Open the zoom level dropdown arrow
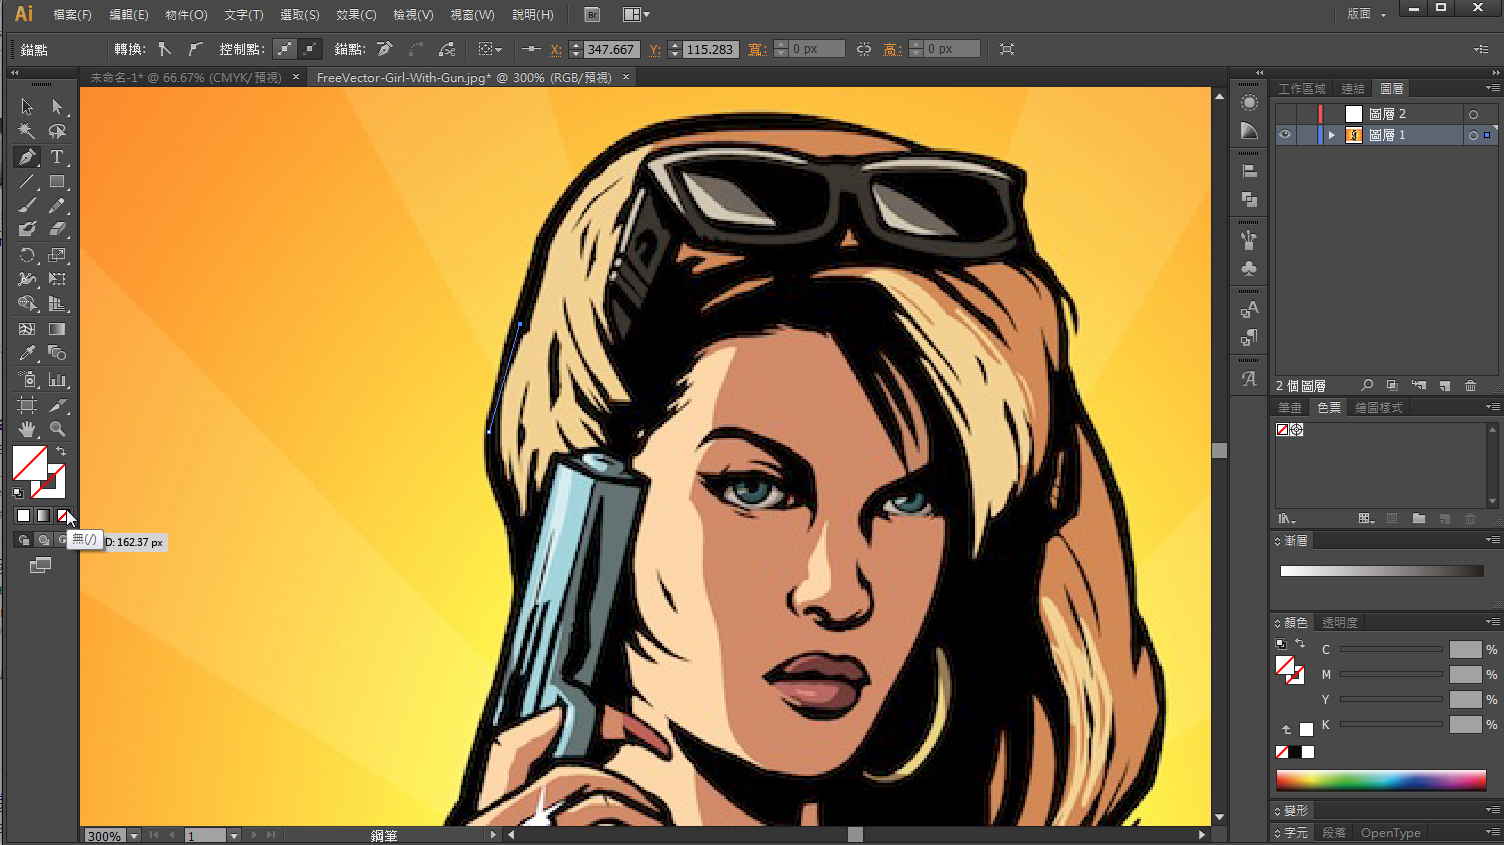The image size is (1504, 845). (134, 836)
